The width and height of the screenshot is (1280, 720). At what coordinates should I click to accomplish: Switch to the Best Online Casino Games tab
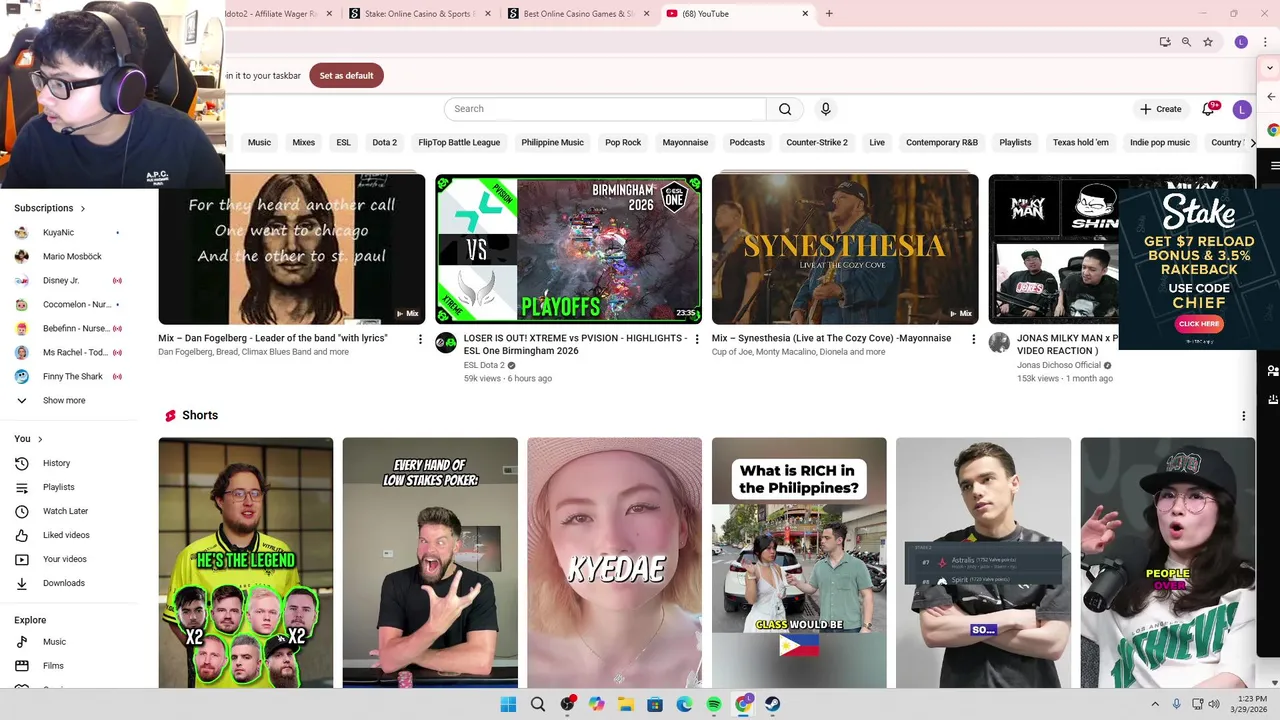click(579, 14)
